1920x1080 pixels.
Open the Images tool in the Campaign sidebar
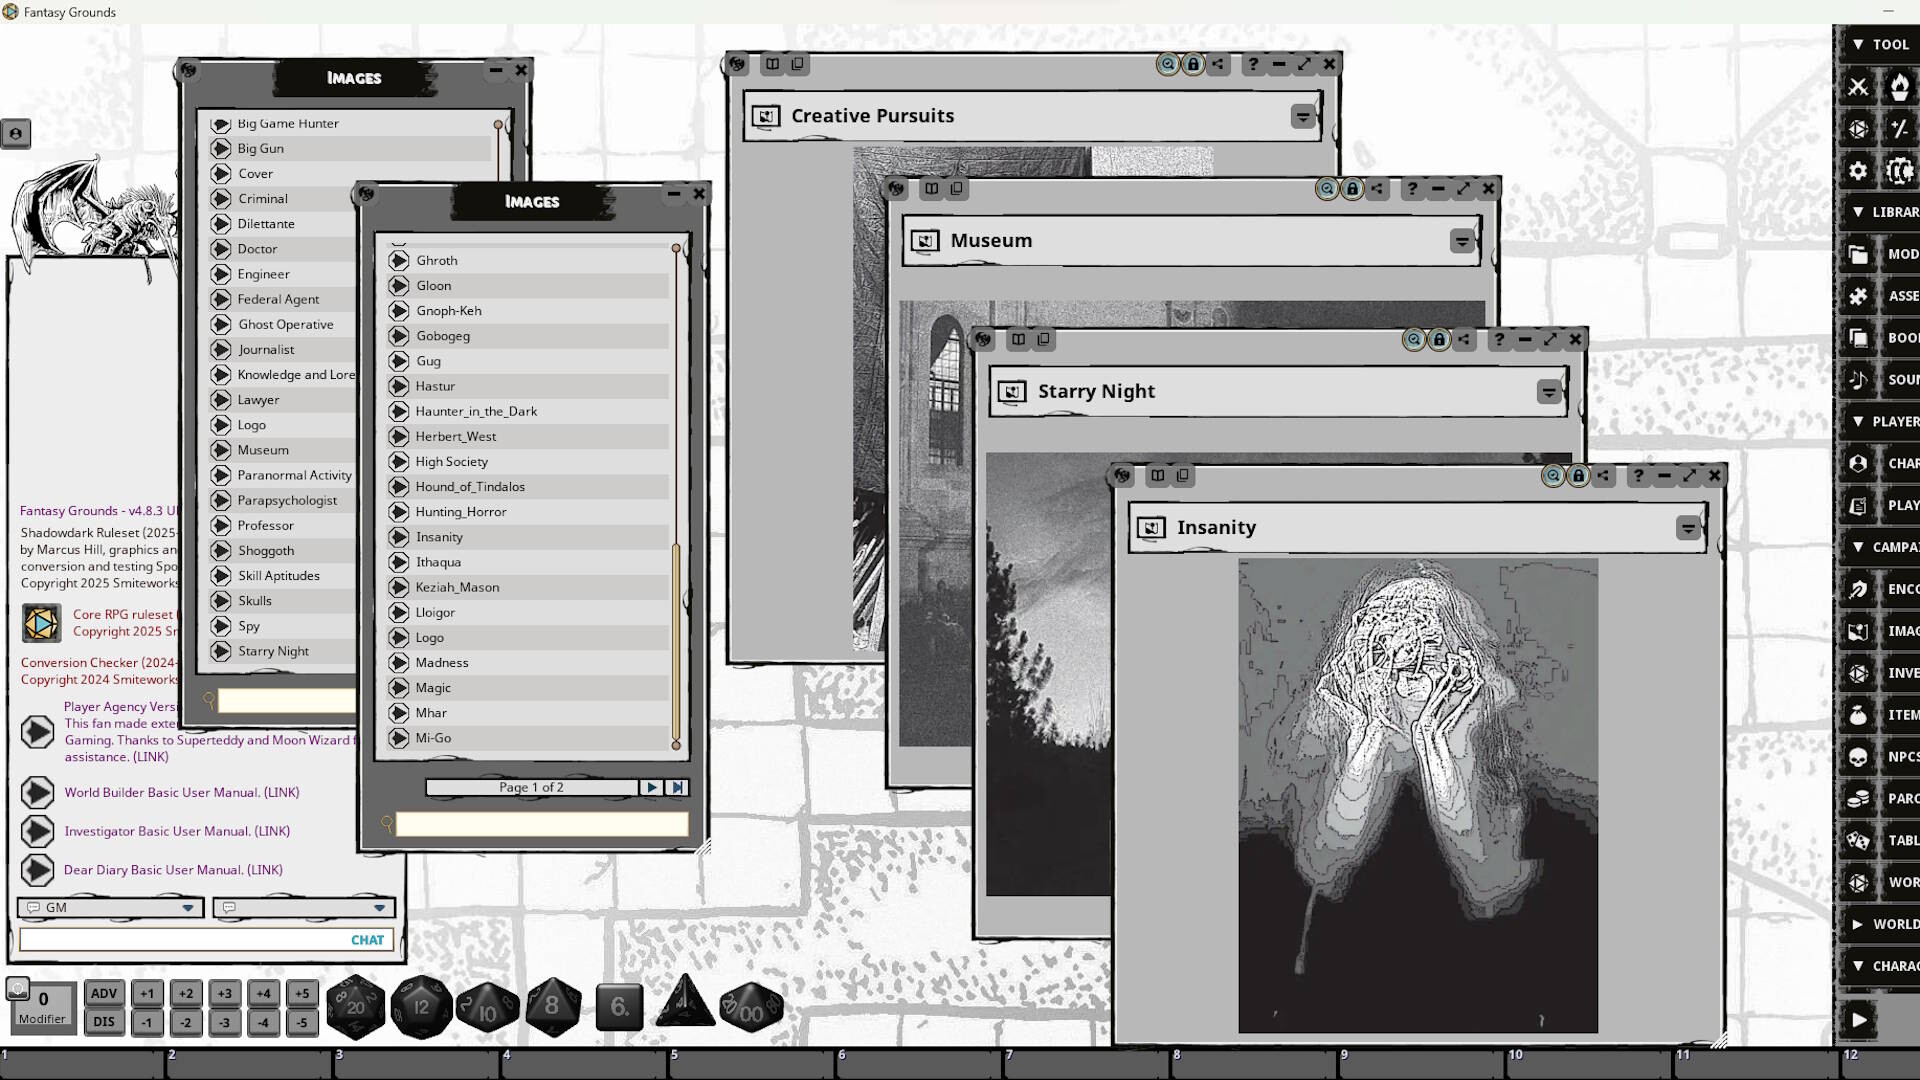click(1858, 631)
